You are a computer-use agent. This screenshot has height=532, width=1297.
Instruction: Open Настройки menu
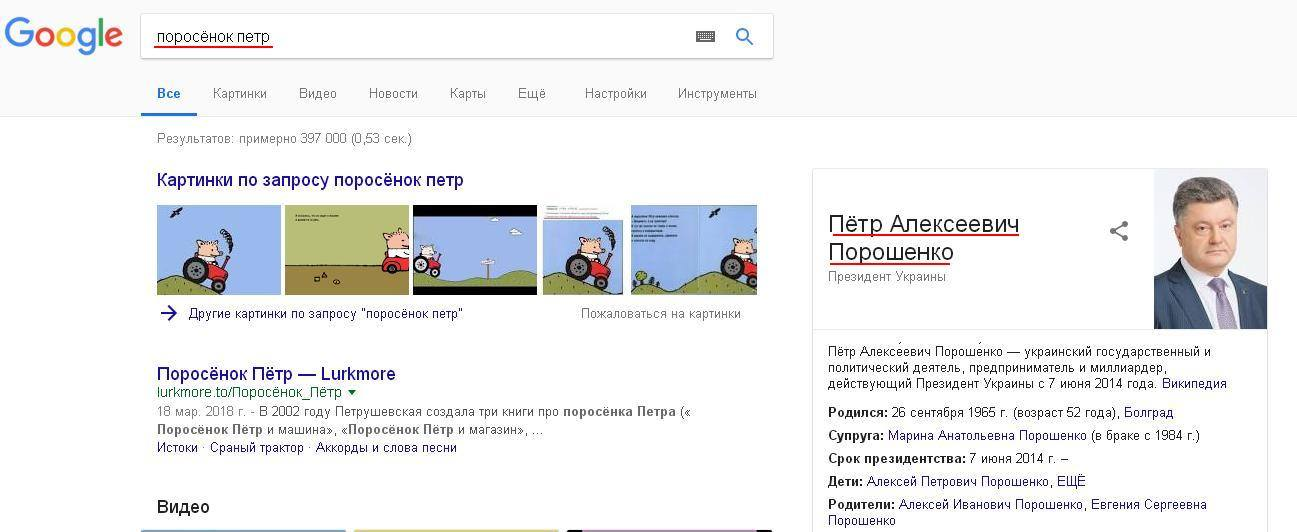click(x=616, y=93)
